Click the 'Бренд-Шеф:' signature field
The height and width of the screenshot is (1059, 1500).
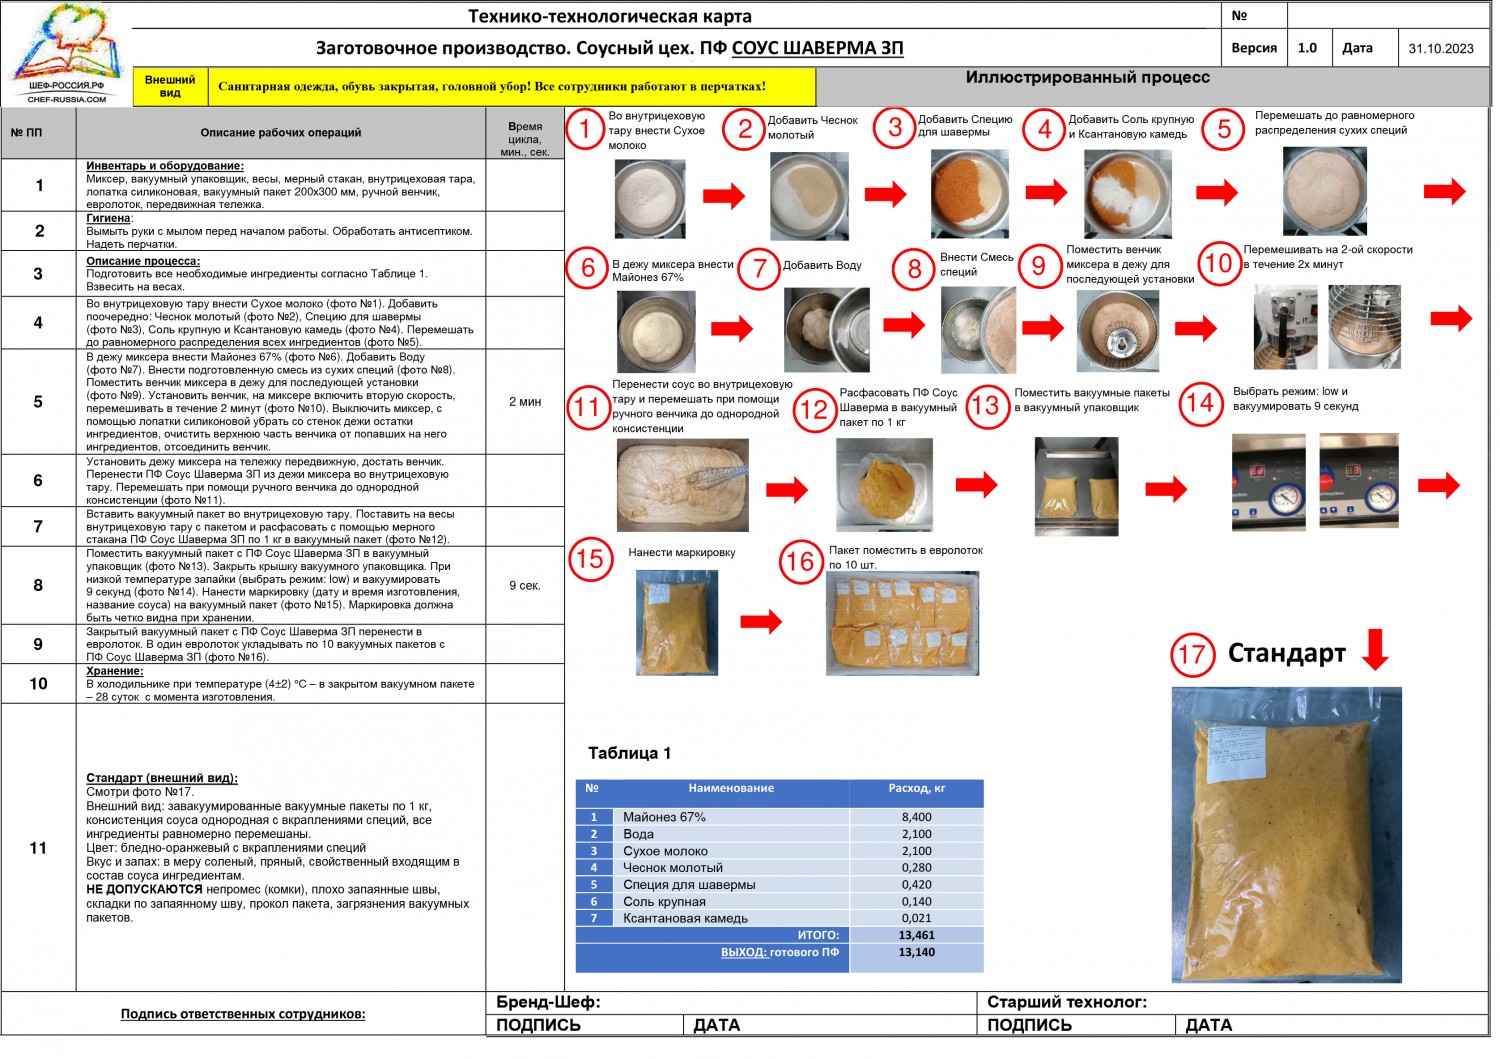pyautogui.click(x=730, y=1003)
